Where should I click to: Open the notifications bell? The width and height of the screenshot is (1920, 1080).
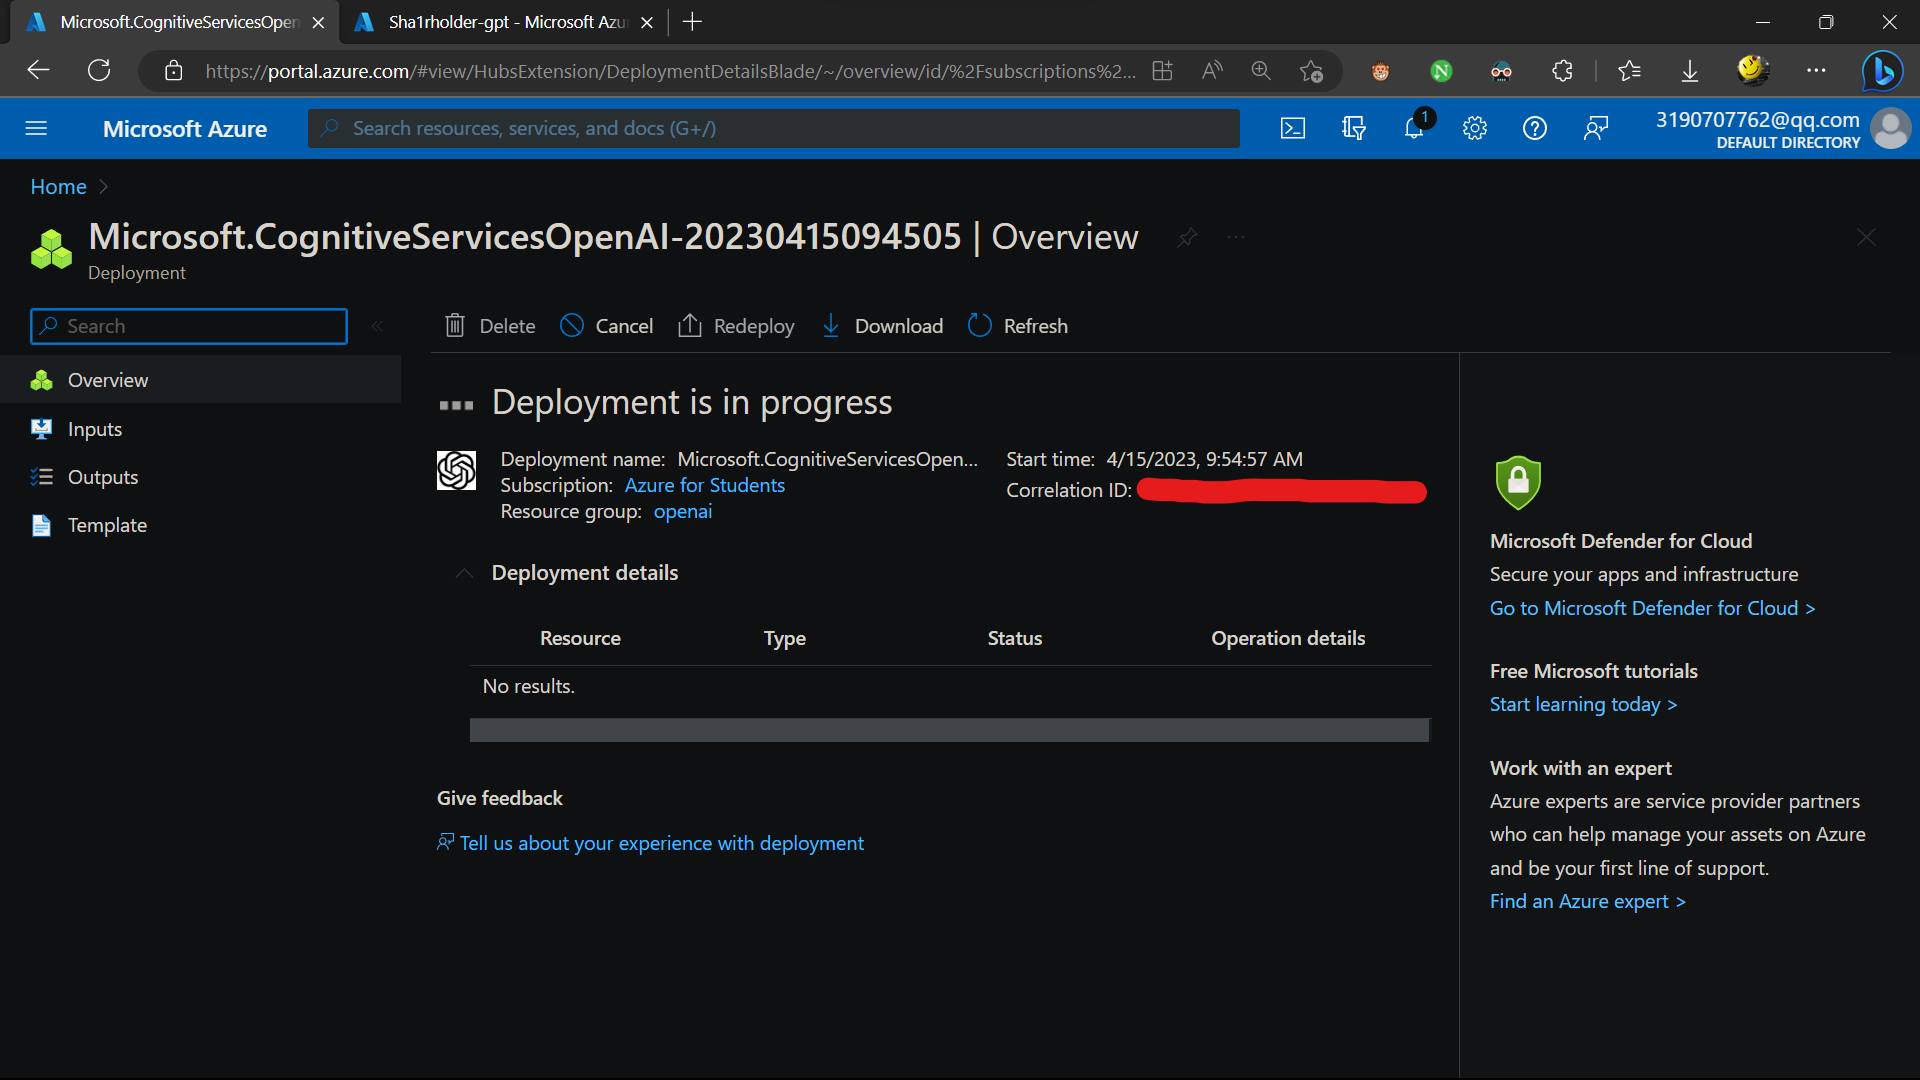click(1414, 128)
